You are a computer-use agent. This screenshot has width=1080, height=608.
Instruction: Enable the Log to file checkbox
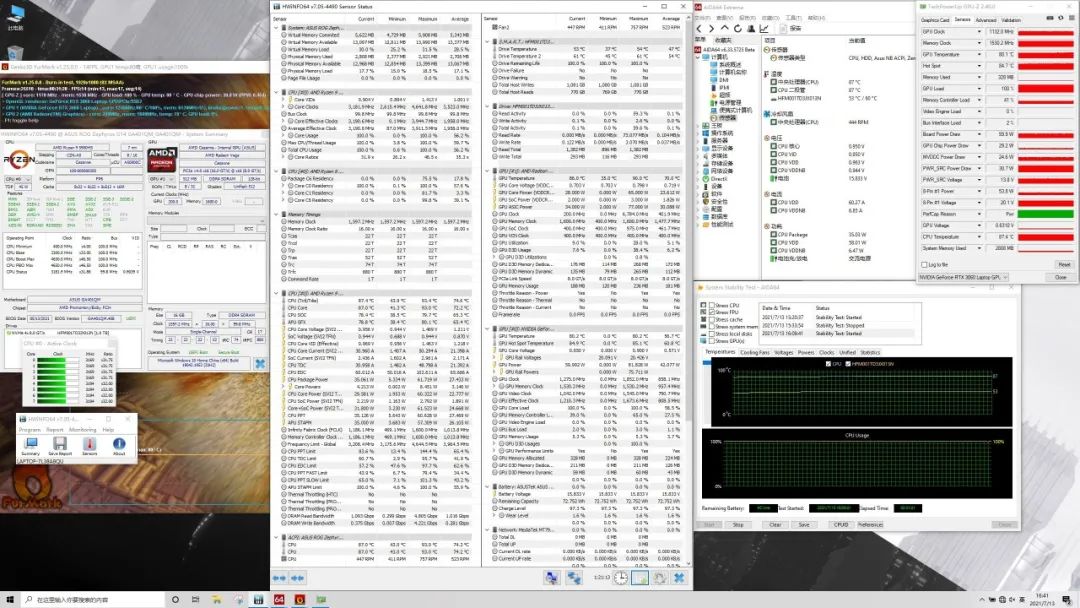coord(922,264)
